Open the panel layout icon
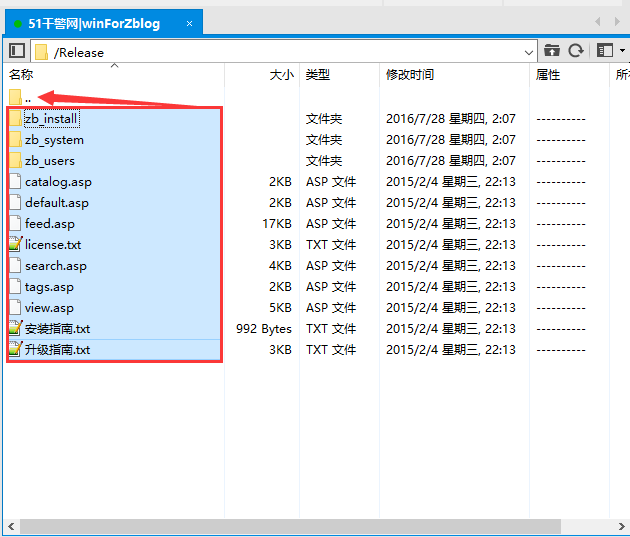This screenshot has height=537, width=630. coord(605,51)
